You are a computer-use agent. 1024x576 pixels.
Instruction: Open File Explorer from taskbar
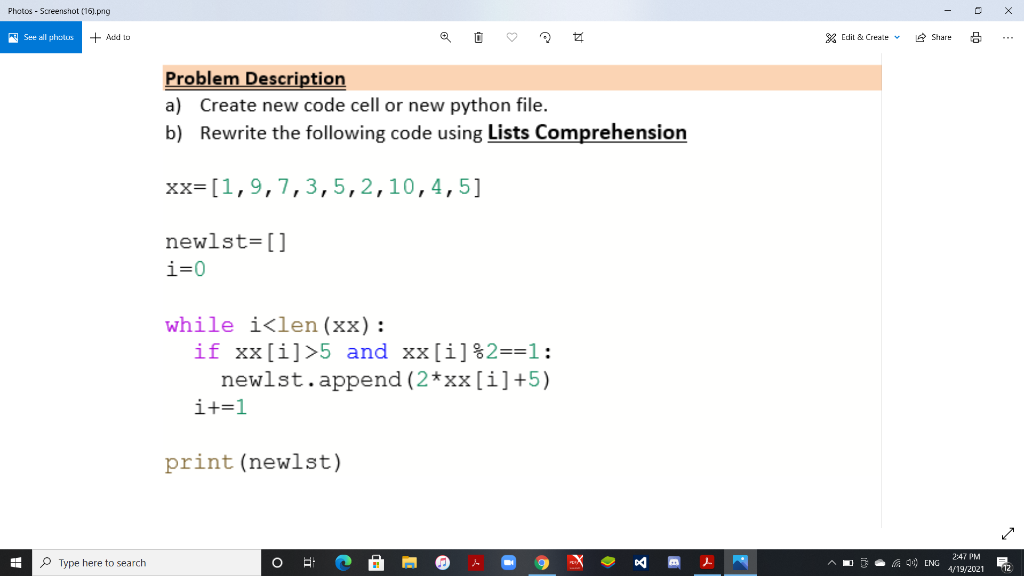[409, 562]
